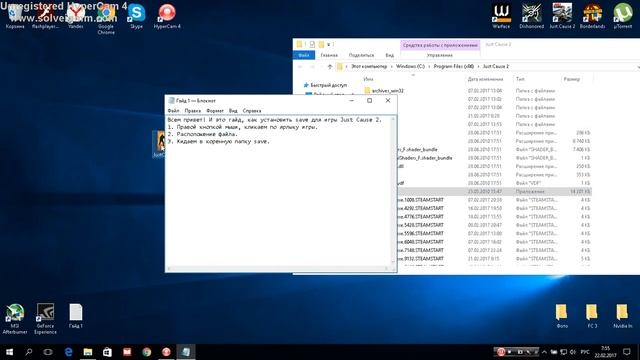
Task: Expand breadcrumb chevron after Program Files (x86)
Action: [x=479, y=67]
